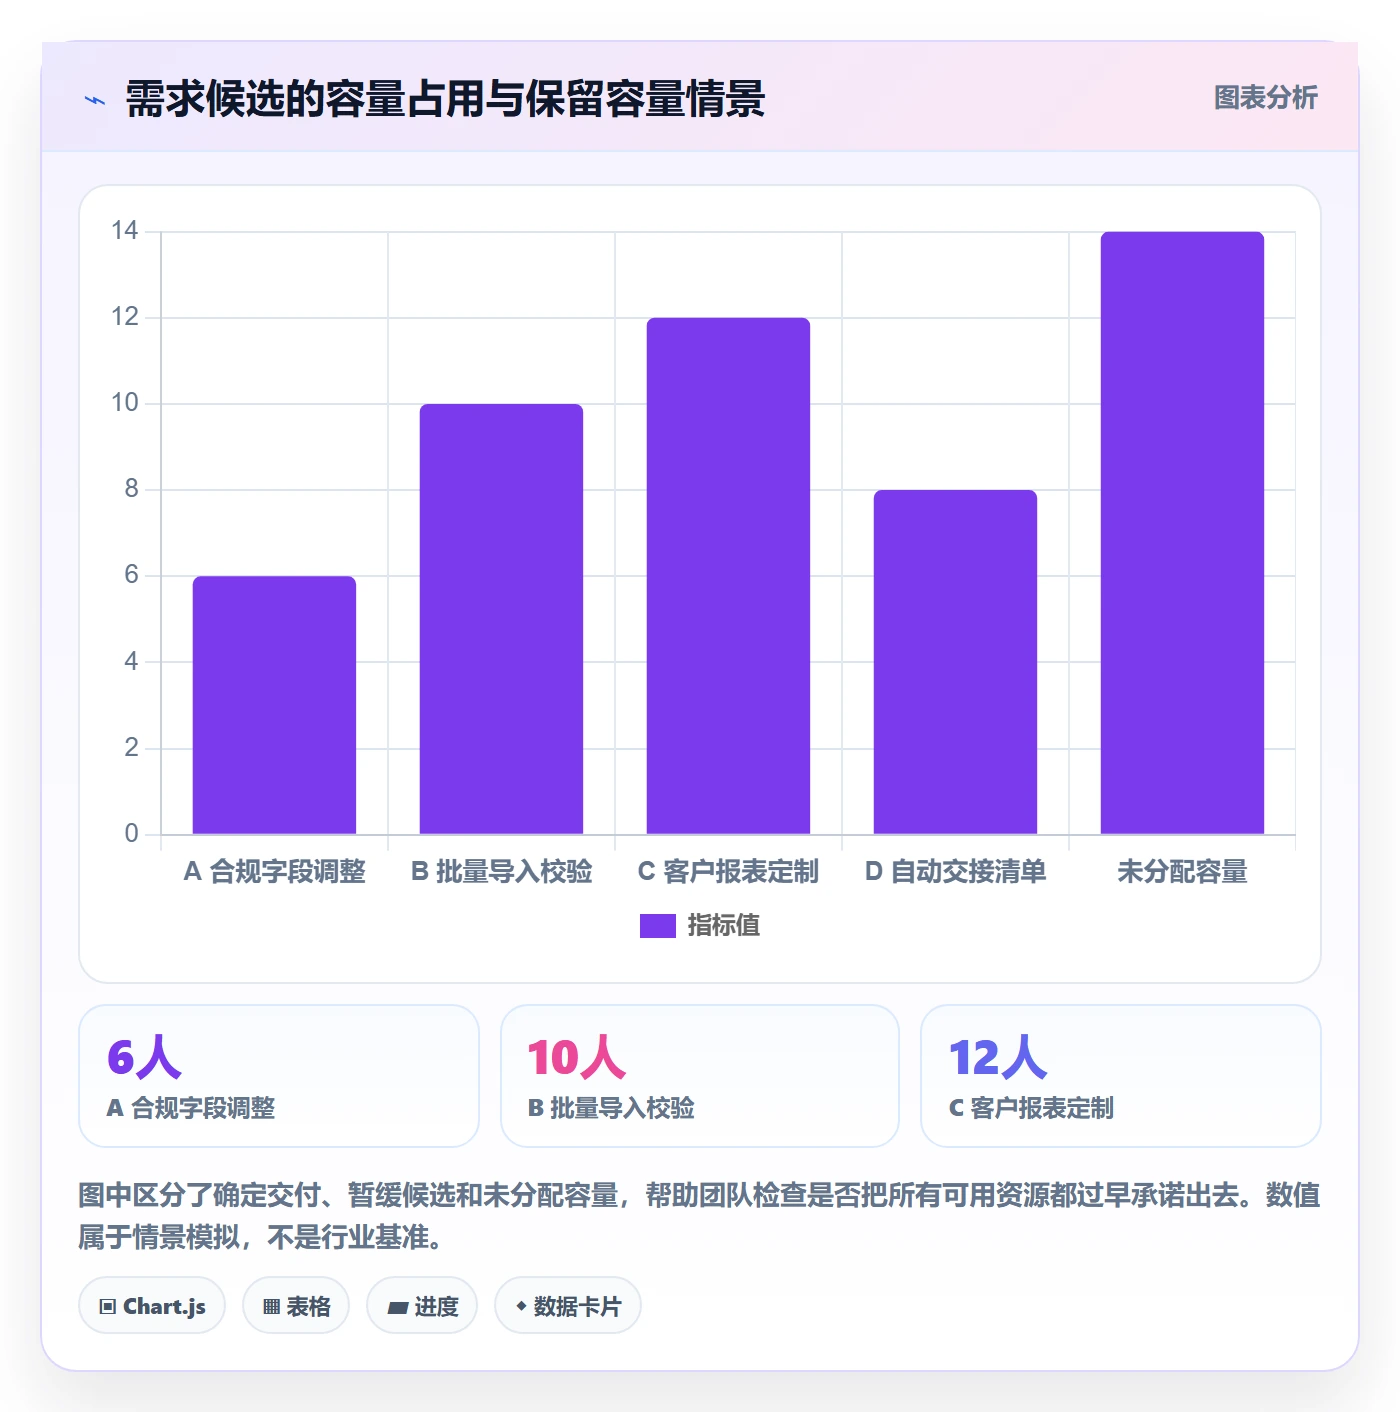Viewport: 1400px width, 1412px height.
Task: Click the axis label 未分配容量
Action: (x=1182, y=872)
